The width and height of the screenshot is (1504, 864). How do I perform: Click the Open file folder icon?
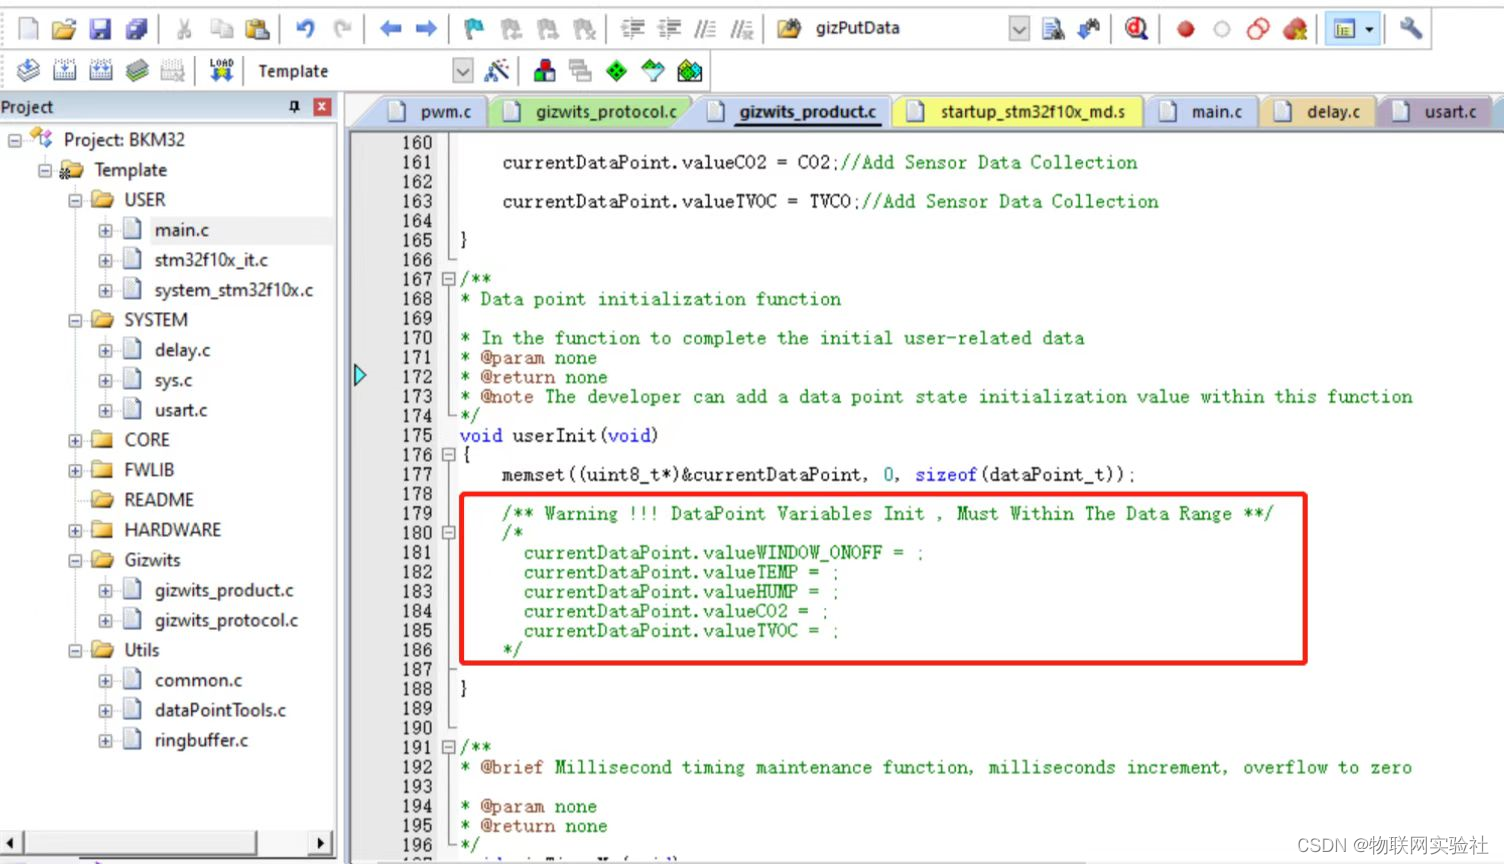click(64, 29)
